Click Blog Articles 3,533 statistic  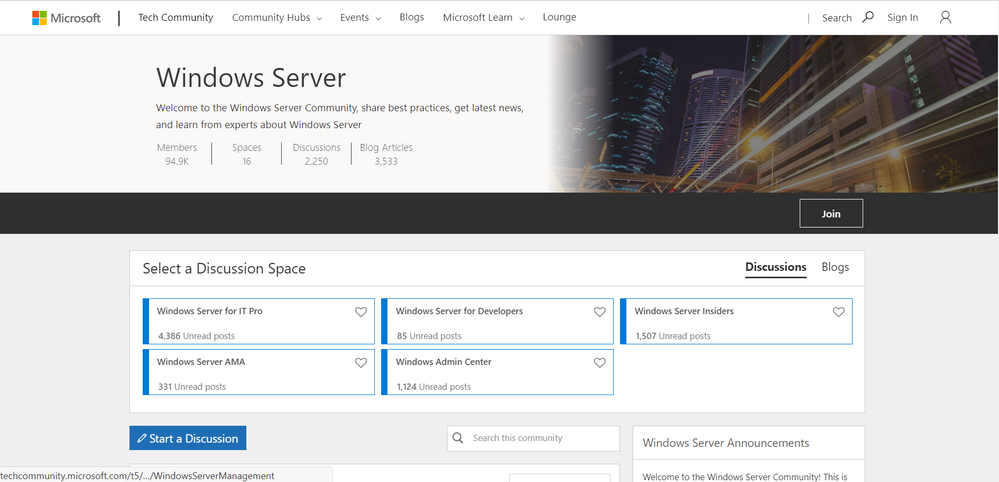click(386, 154)
